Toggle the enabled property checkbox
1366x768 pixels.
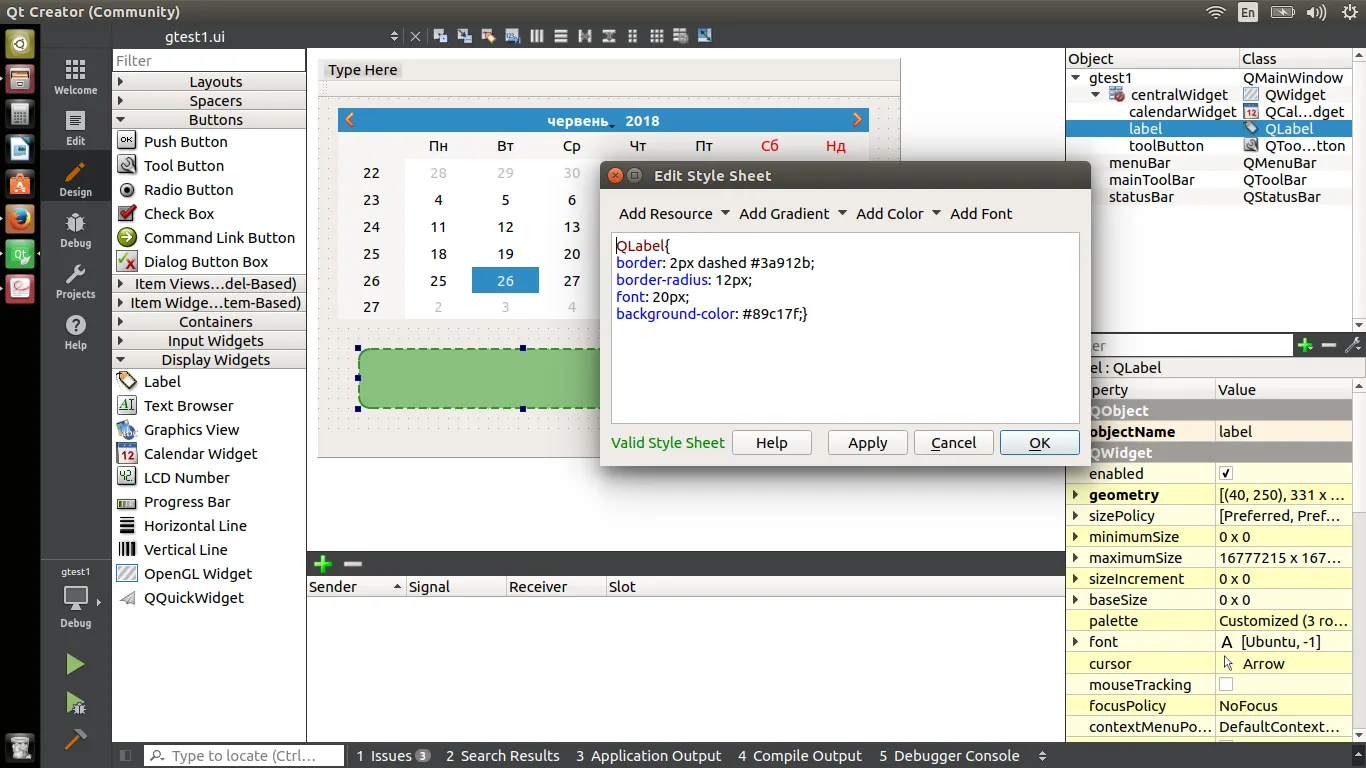click(x=1226, y=473)
